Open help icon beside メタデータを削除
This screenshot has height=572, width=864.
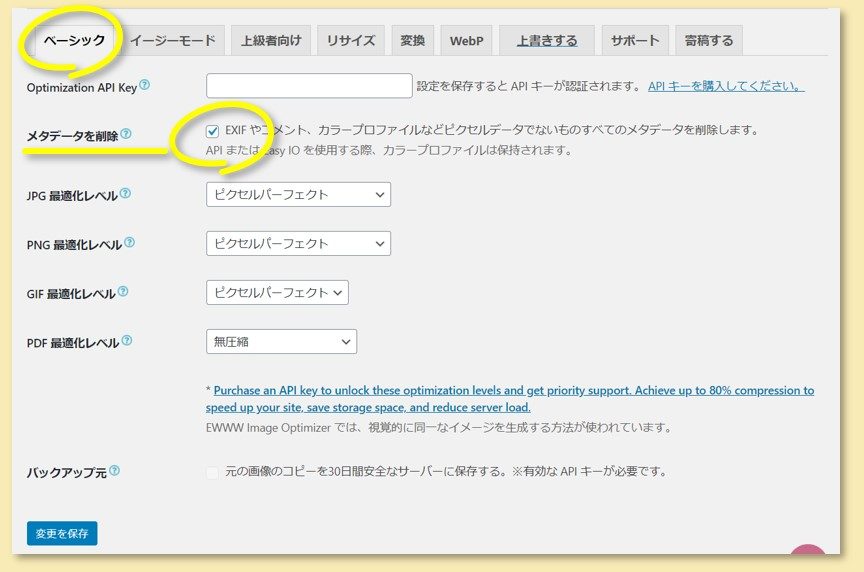[x=126, y=133]
